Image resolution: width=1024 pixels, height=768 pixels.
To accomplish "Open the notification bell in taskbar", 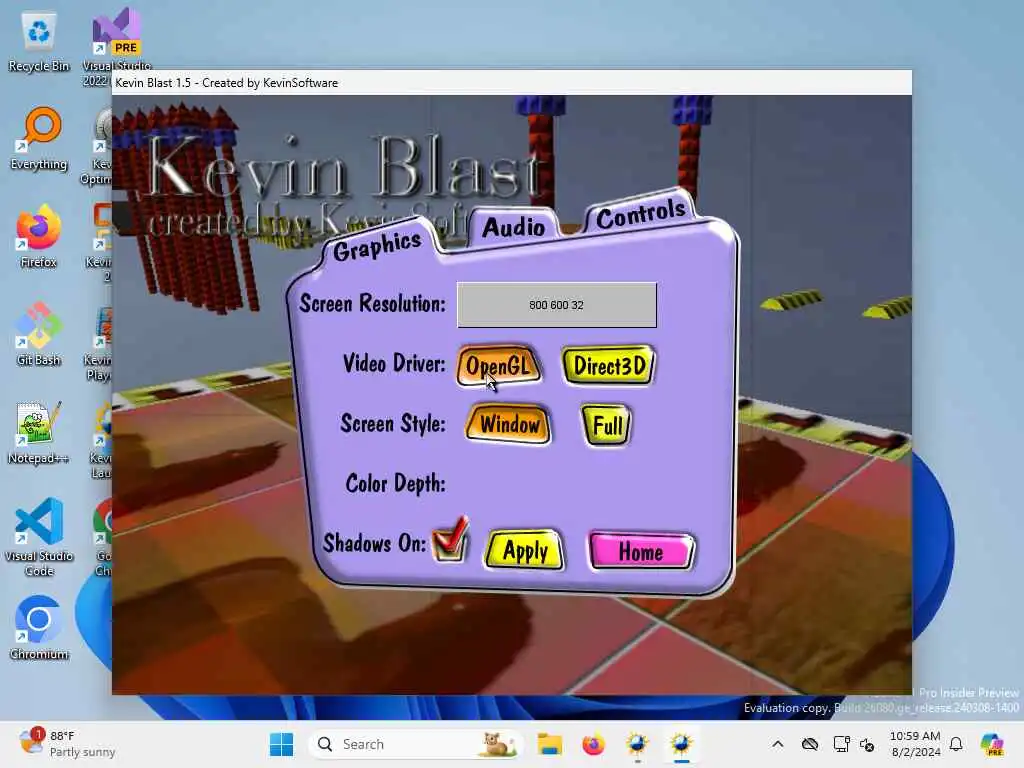I will 956,744.
